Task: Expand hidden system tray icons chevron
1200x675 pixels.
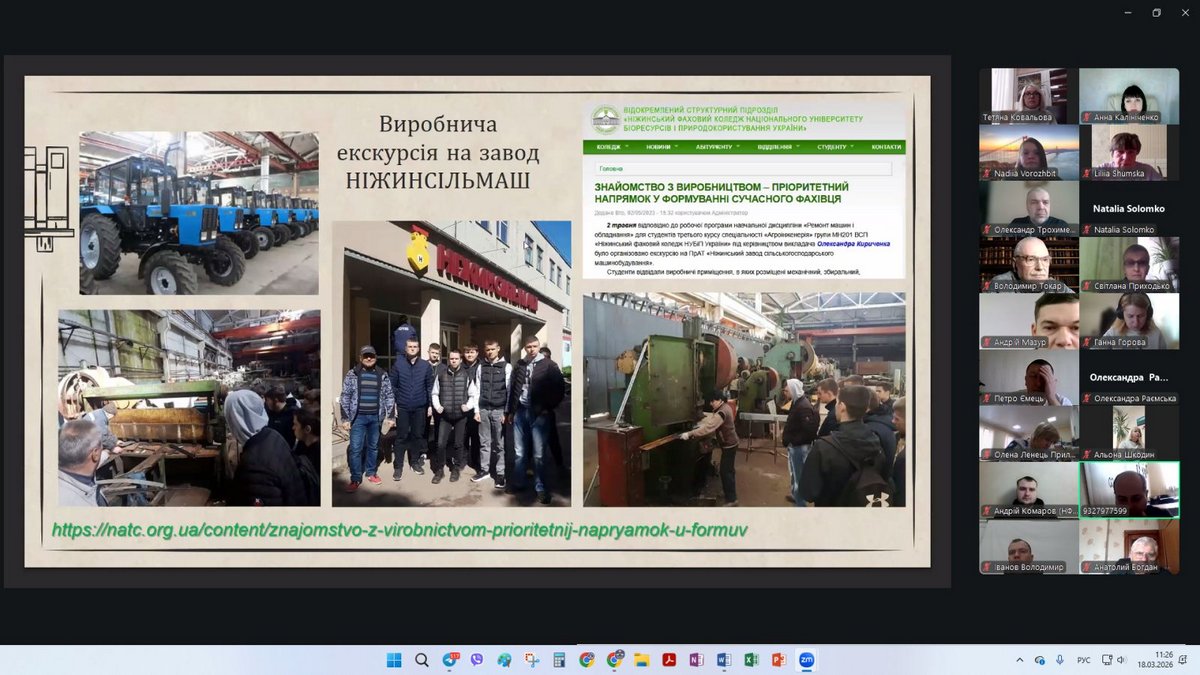Action: (x=1019, y=660)
